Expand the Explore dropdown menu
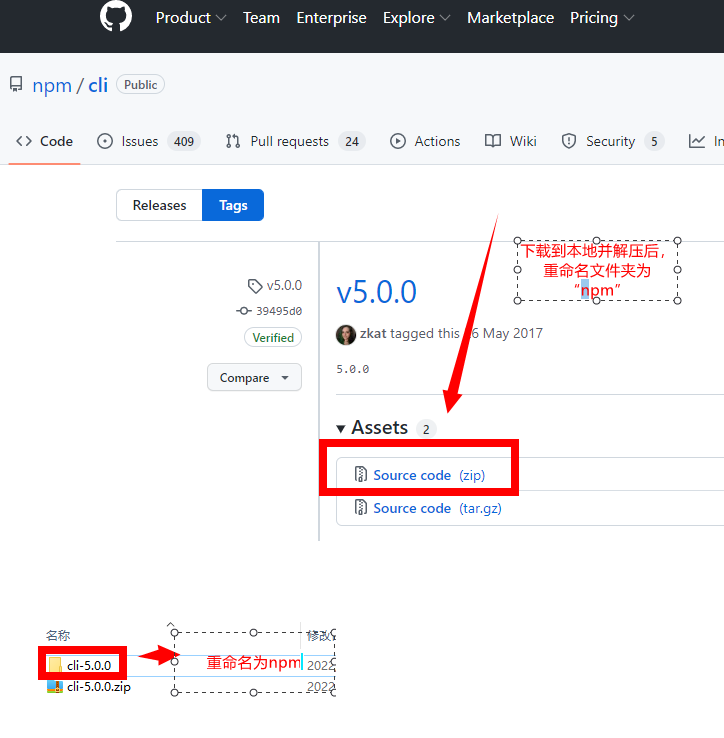Screen dimensions: 724x738 click(x=417, y=18)
